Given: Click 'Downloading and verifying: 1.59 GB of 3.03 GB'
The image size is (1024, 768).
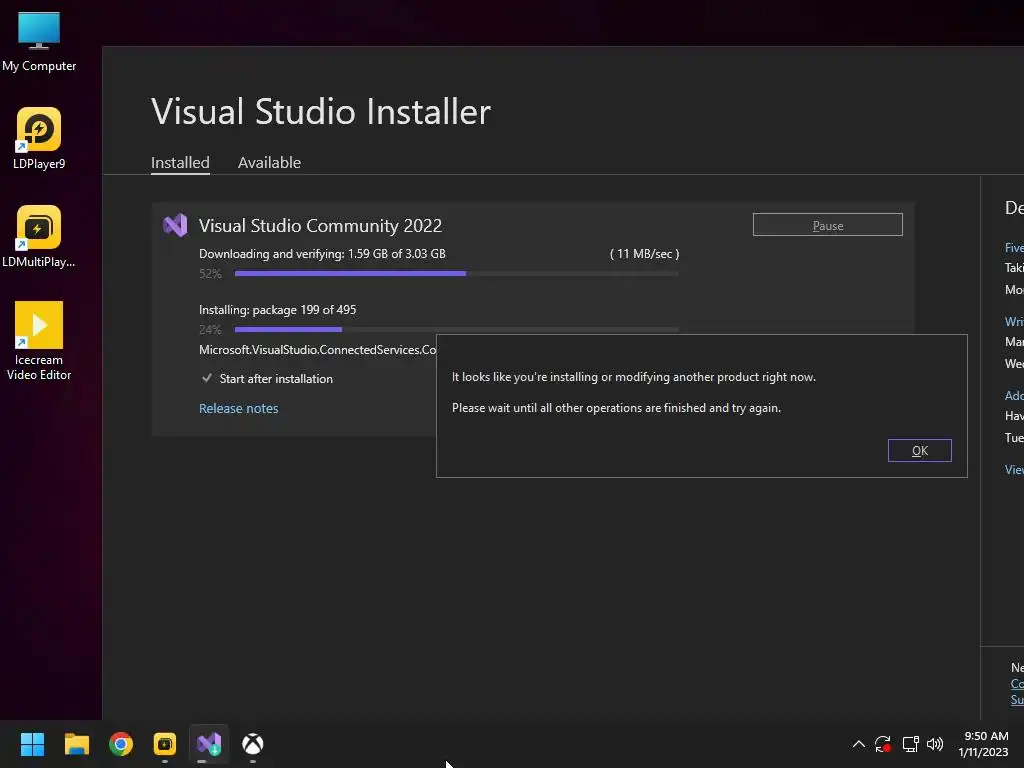Looking at the screenshot, I should tap(322, 253).
